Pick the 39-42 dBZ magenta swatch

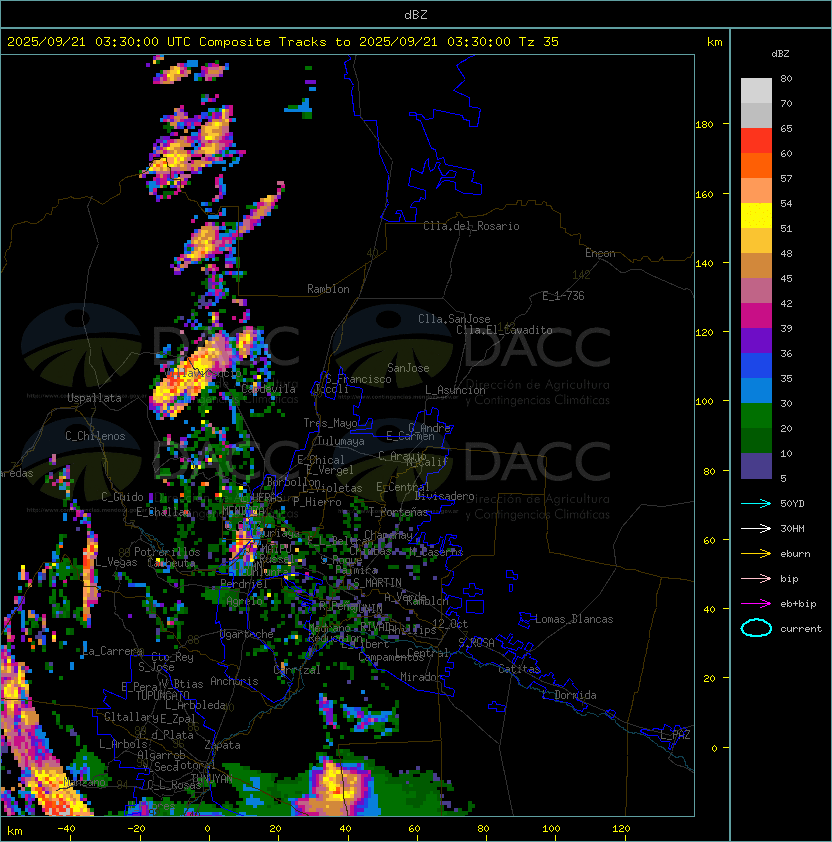(x=756, y=316)
